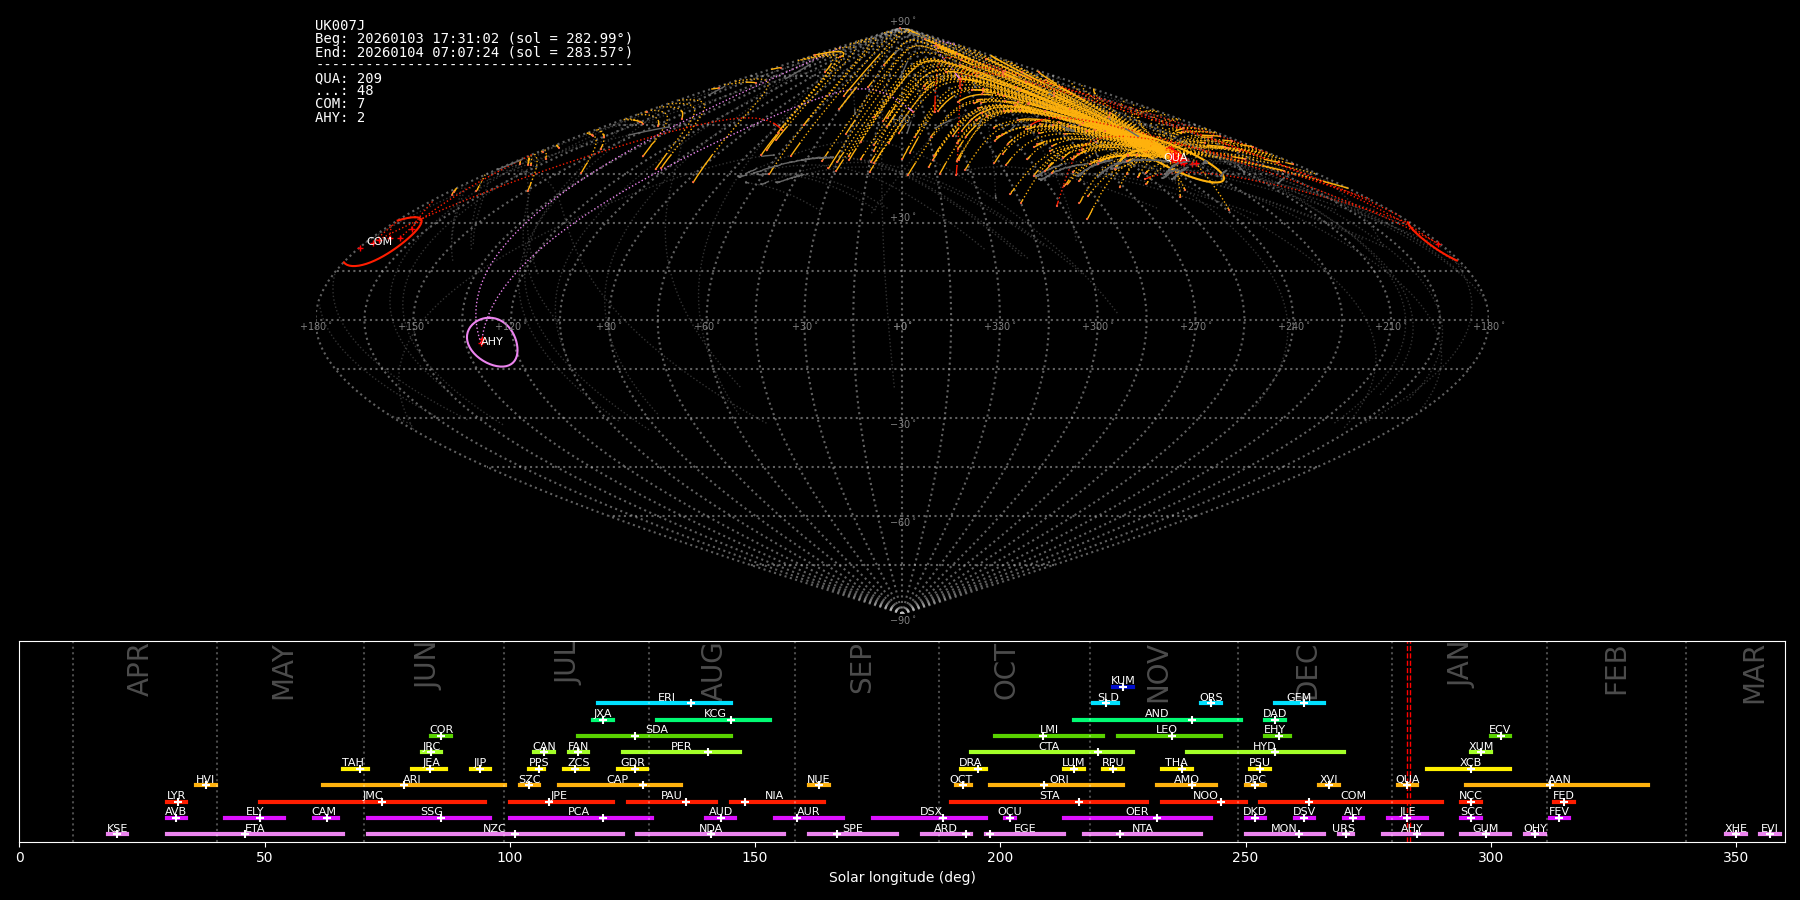Select the LEO shower bar in timeline
This screenshot has height=900, width=1800.
click(x=1168, y=736)
